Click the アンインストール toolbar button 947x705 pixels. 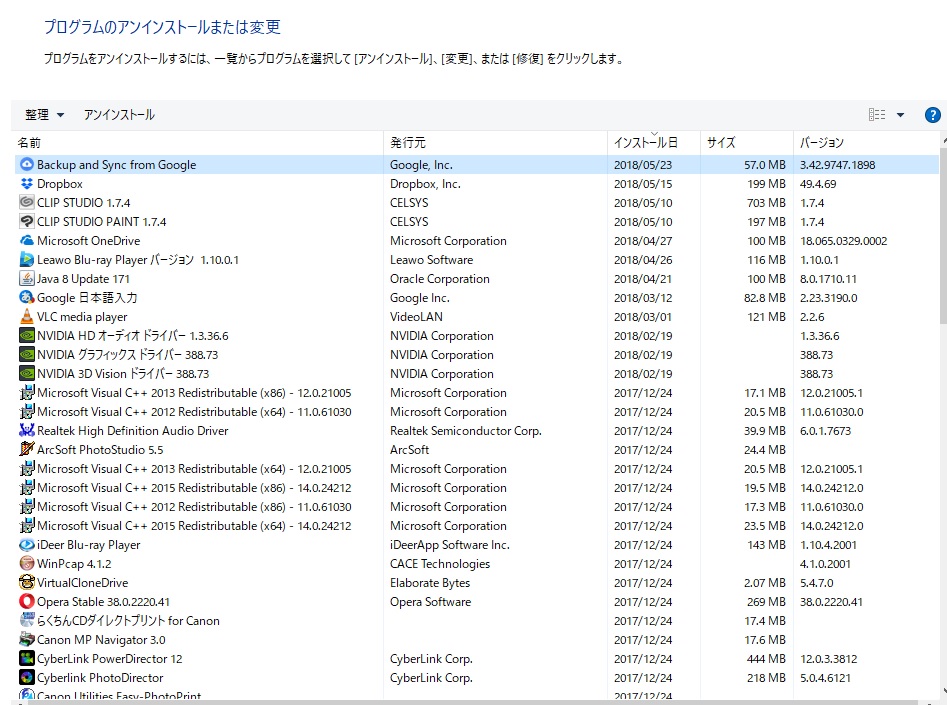pos(119,115)
